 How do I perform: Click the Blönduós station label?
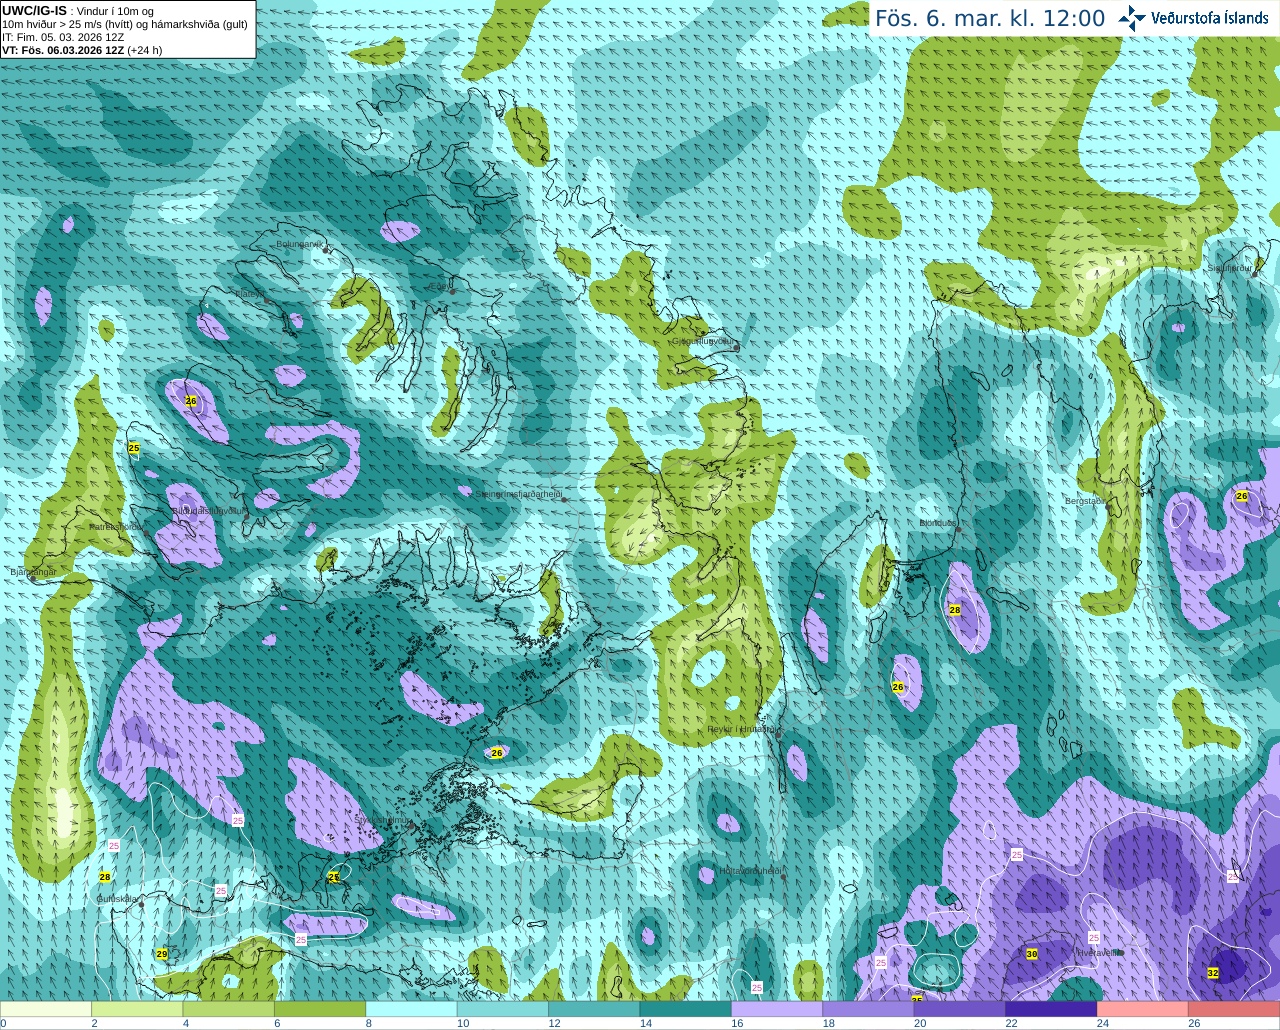[939, 523]
